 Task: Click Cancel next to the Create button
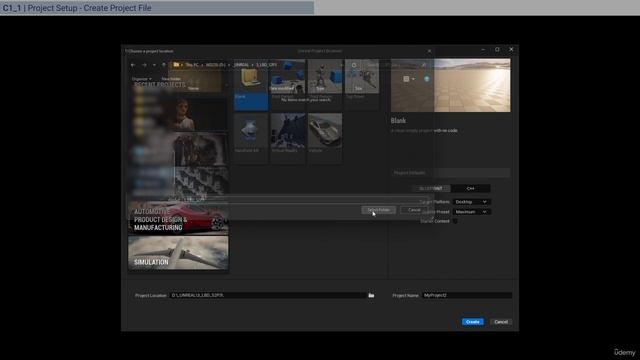tap(501, 322)
